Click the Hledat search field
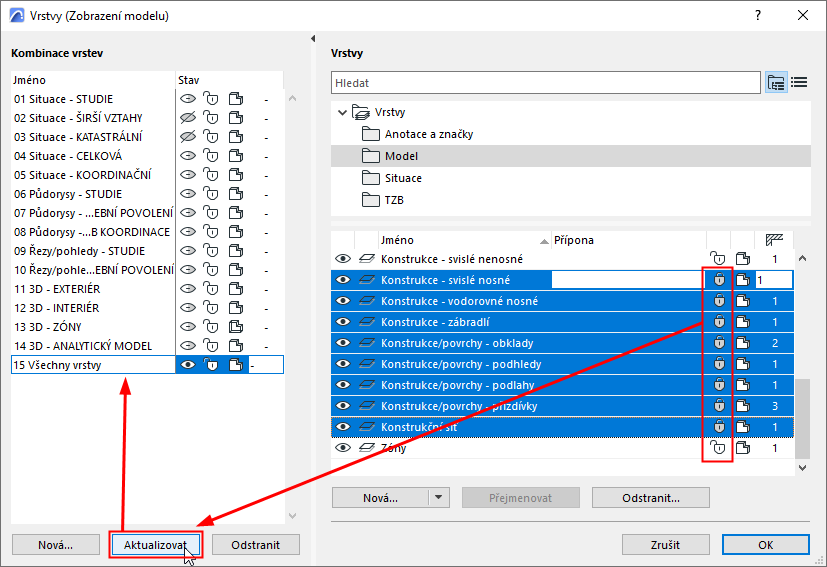This screenshot has height=567, width=827. (x=546, y=83)
